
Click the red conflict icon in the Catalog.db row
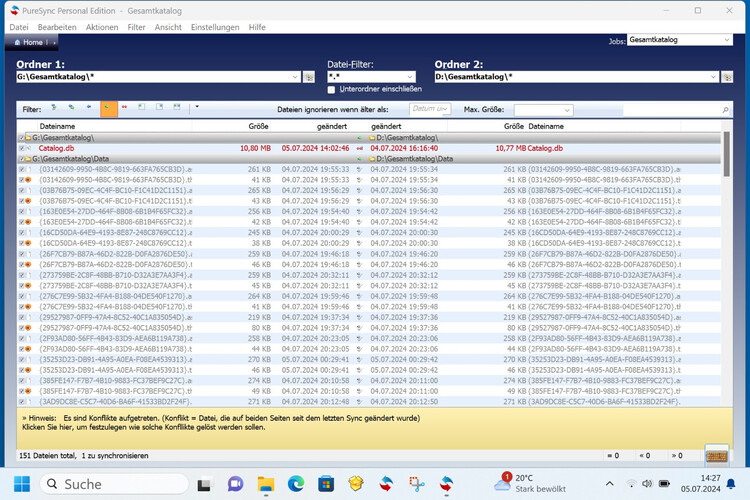359,148
